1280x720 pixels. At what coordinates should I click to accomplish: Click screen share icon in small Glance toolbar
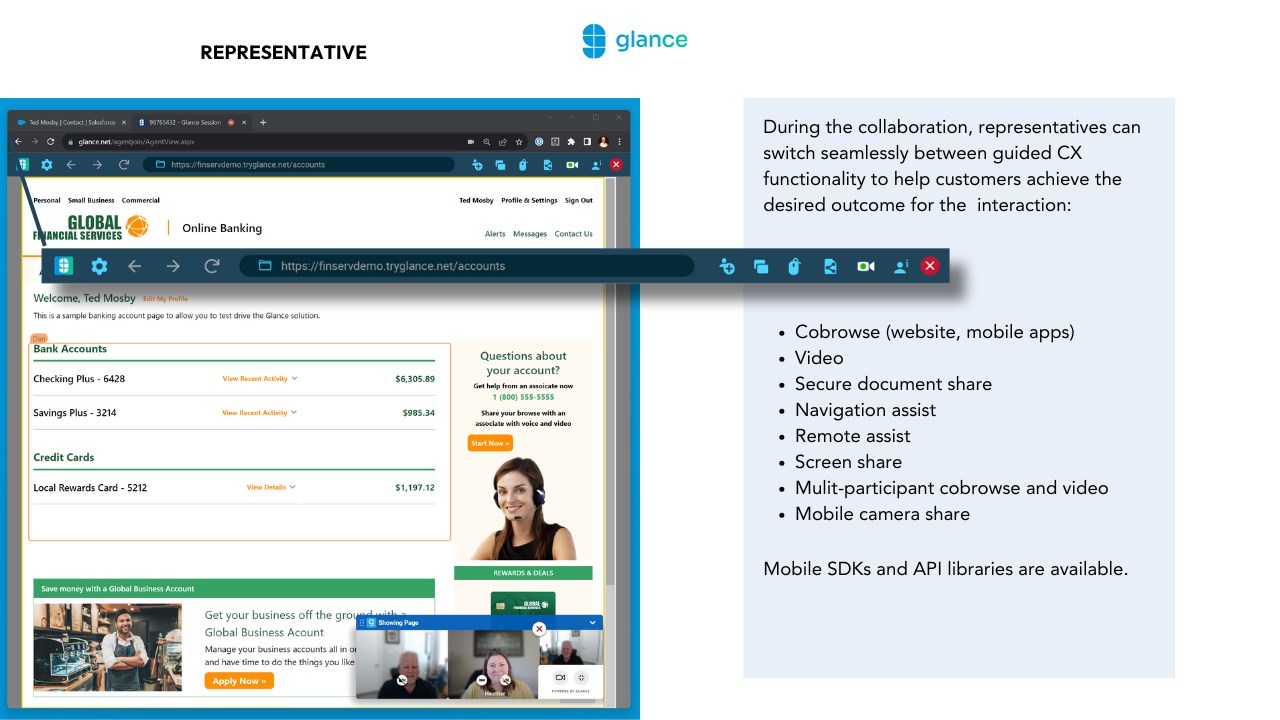(x=500, y=165)
